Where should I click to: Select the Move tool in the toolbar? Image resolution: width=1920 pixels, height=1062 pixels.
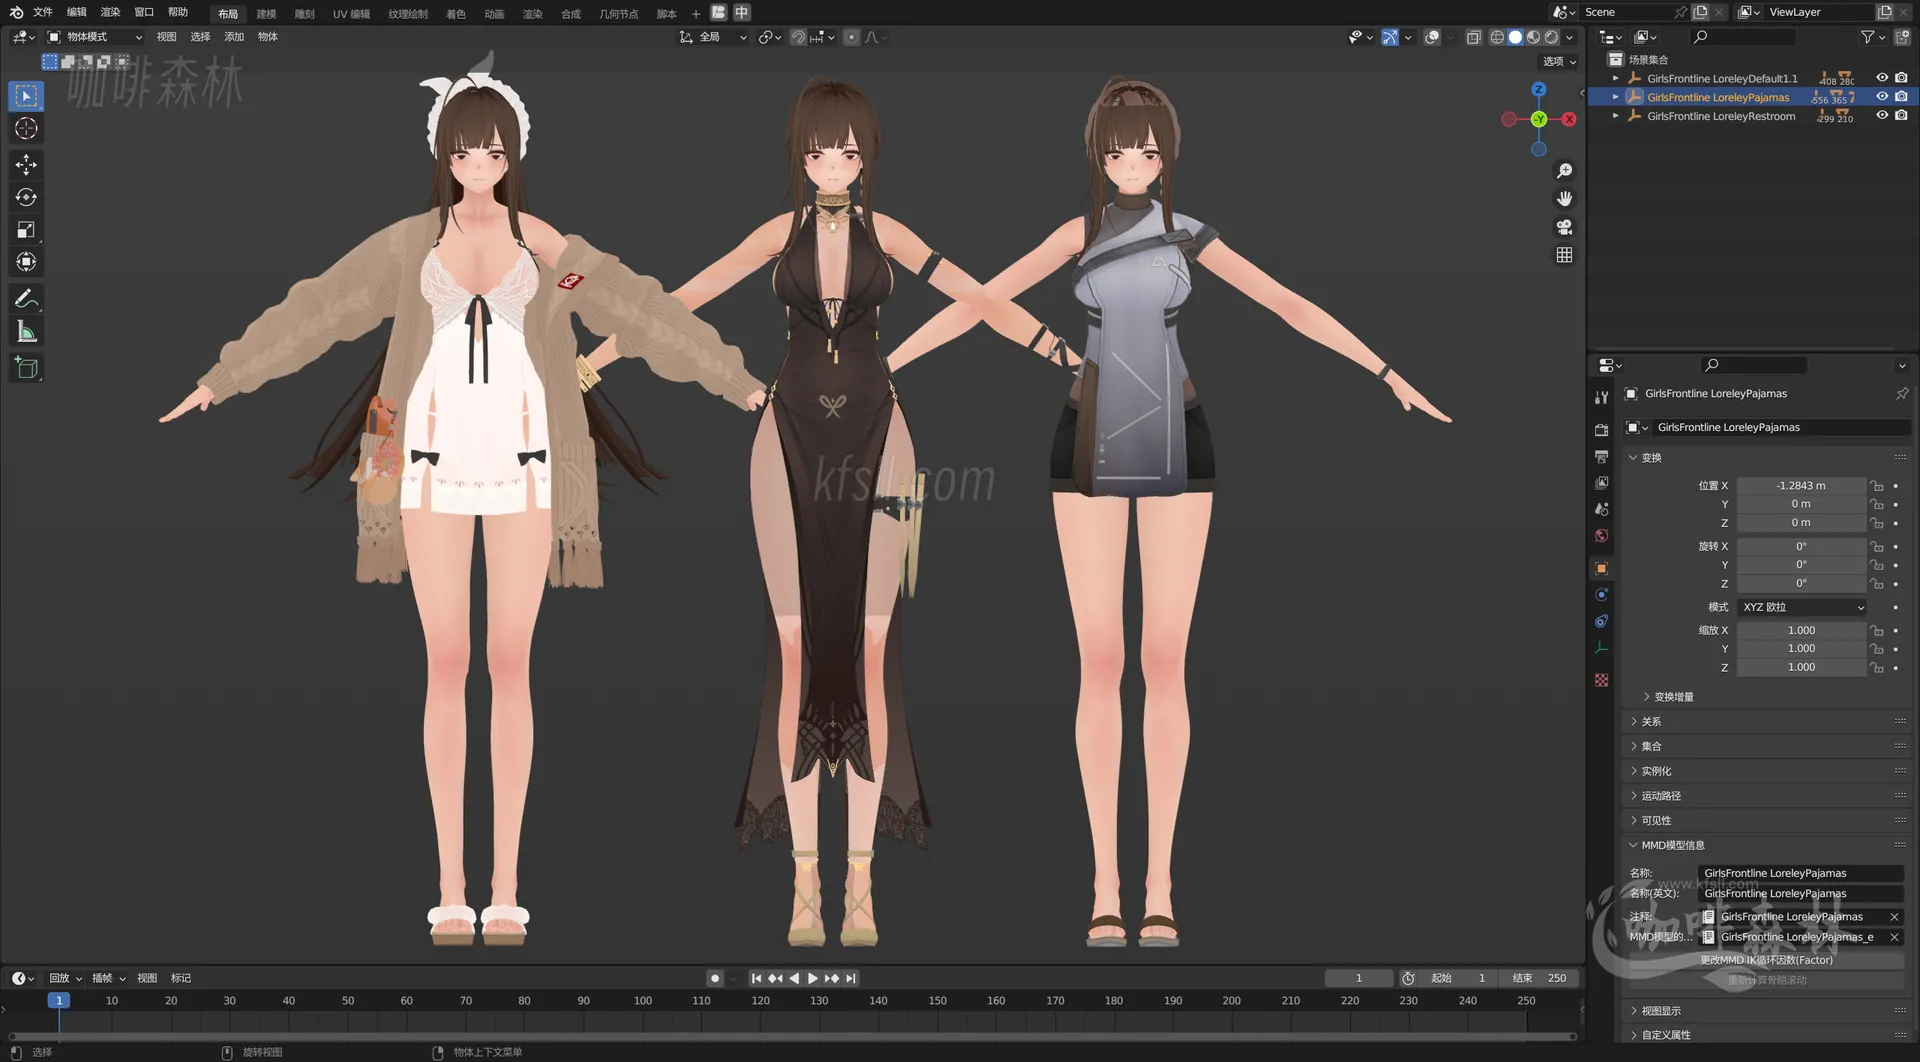26,164
